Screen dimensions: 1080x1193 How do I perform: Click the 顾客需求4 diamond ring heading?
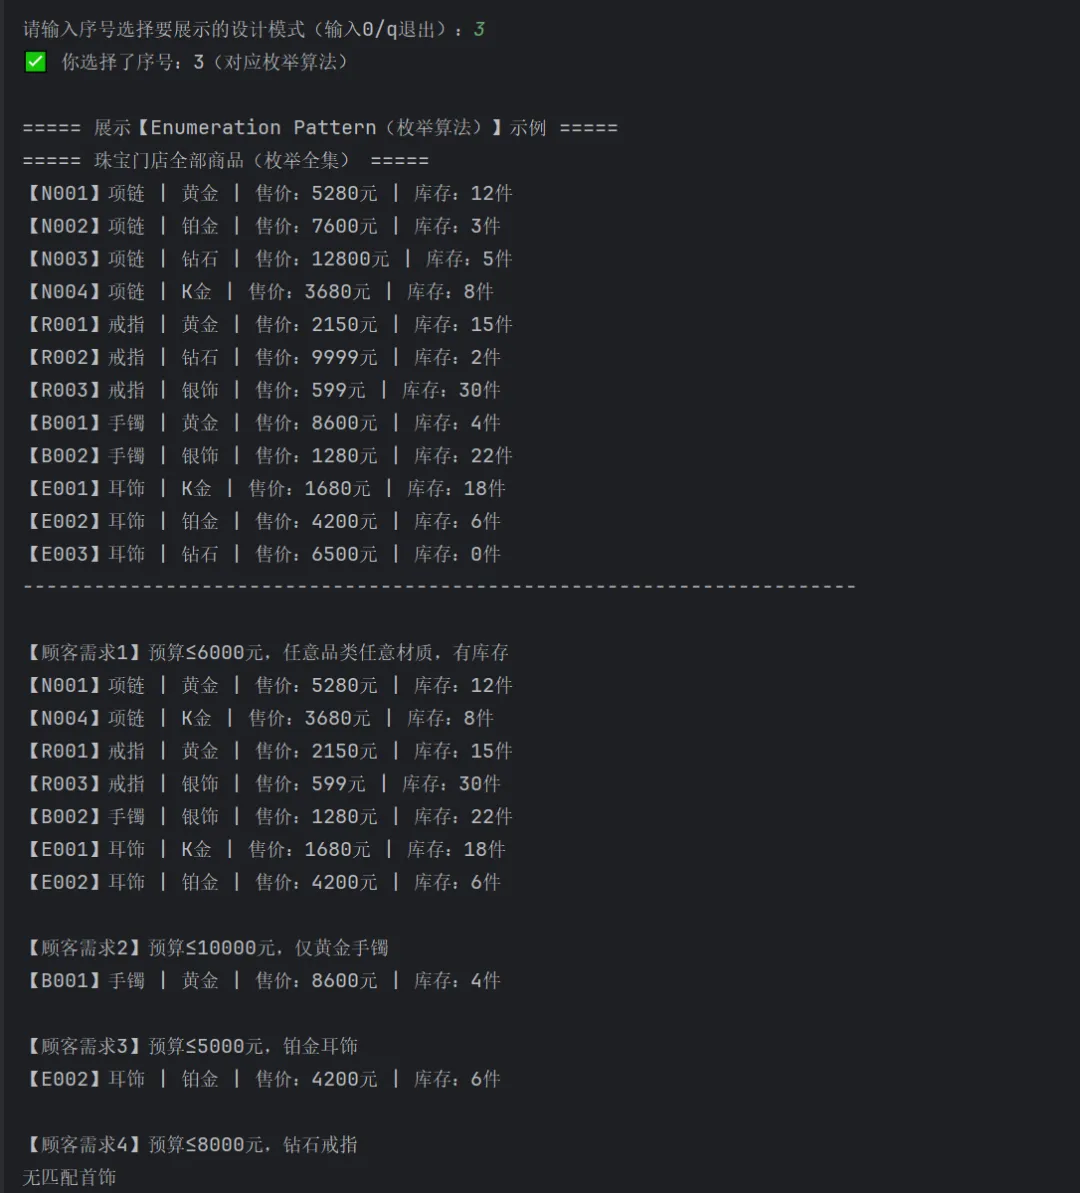pos(191,1144)
